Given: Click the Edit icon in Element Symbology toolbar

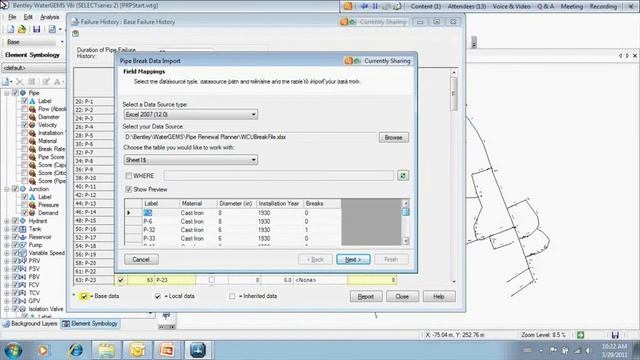Looking at the screenshot, I should (x=46, y=82).
